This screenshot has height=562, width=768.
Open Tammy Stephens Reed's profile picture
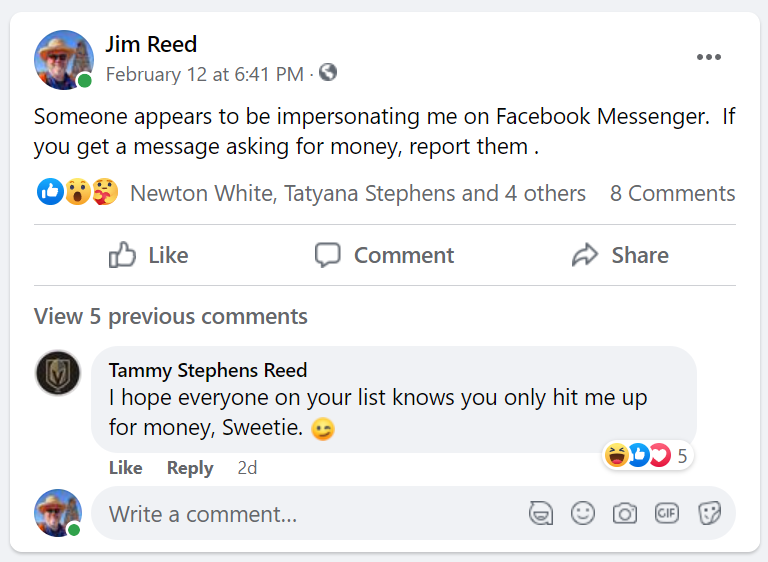point(58,373)
